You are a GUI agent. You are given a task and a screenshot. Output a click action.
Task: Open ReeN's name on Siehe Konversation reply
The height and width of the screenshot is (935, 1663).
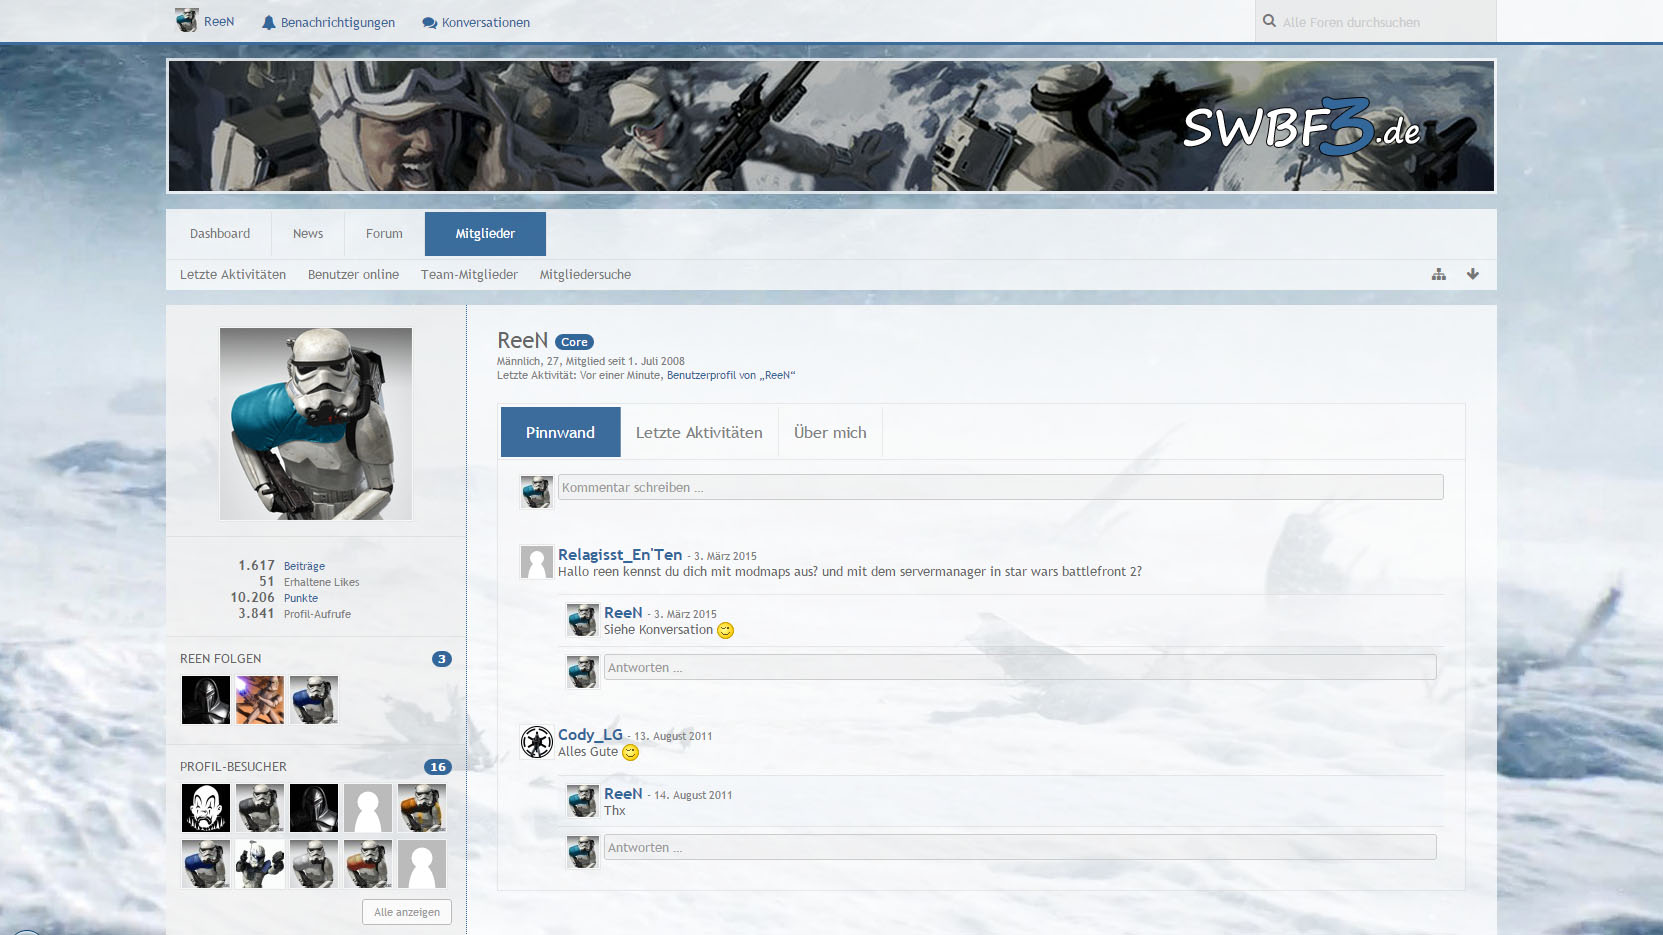pyautogui.click(x=623, y=612)
